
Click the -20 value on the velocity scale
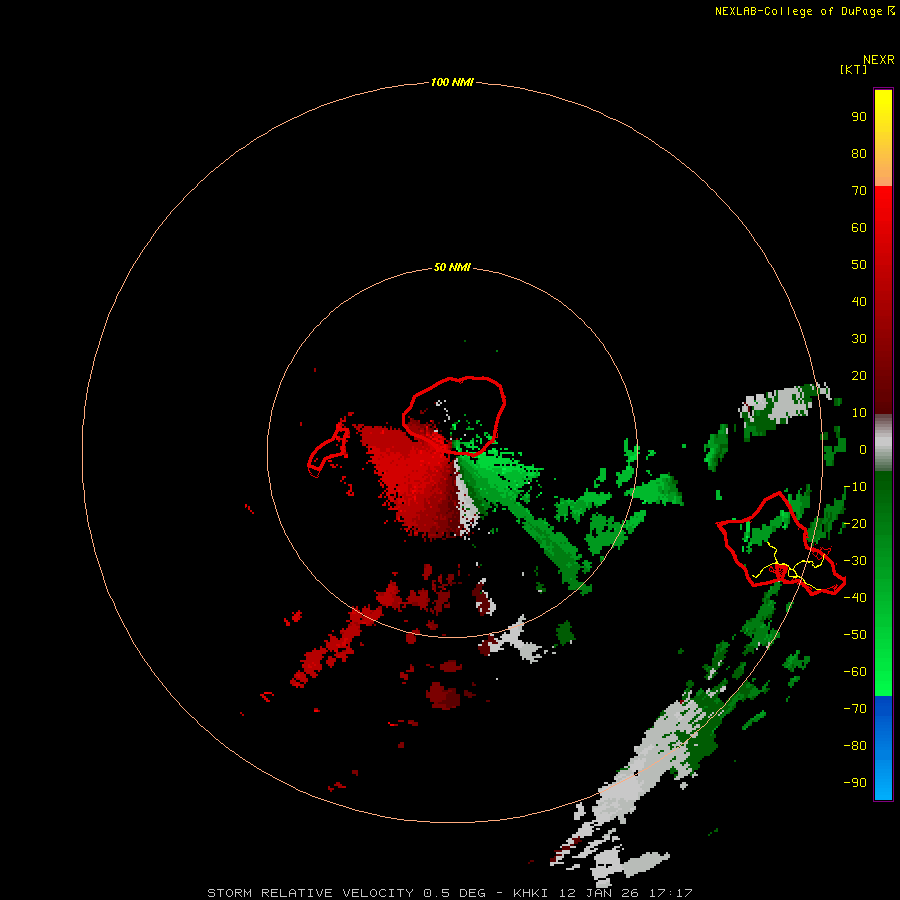coord(855,523)
